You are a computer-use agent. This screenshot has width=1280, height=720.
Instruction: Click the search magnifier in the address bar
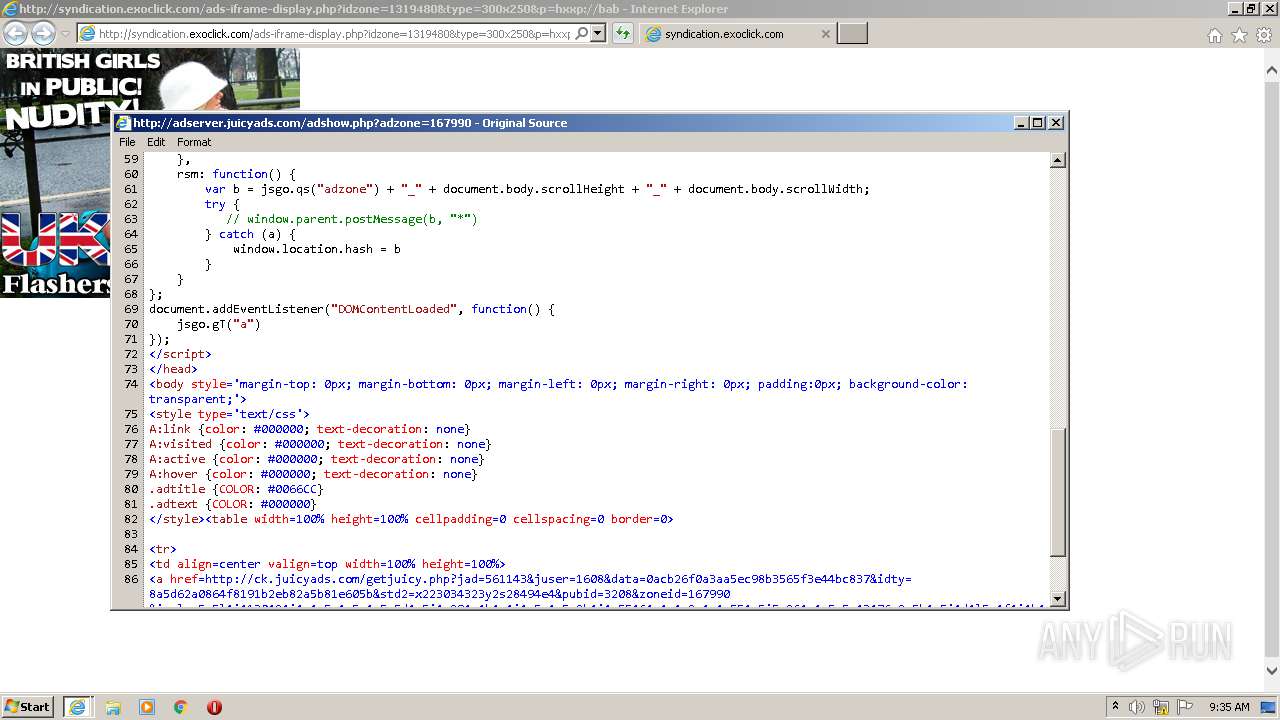click(x=581, y=34)
